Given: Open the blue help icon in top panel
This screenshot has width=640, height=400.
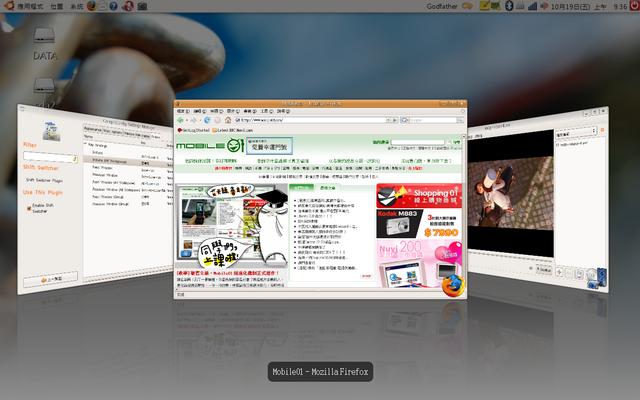Looking at the screenshot, I should (113, 6).
